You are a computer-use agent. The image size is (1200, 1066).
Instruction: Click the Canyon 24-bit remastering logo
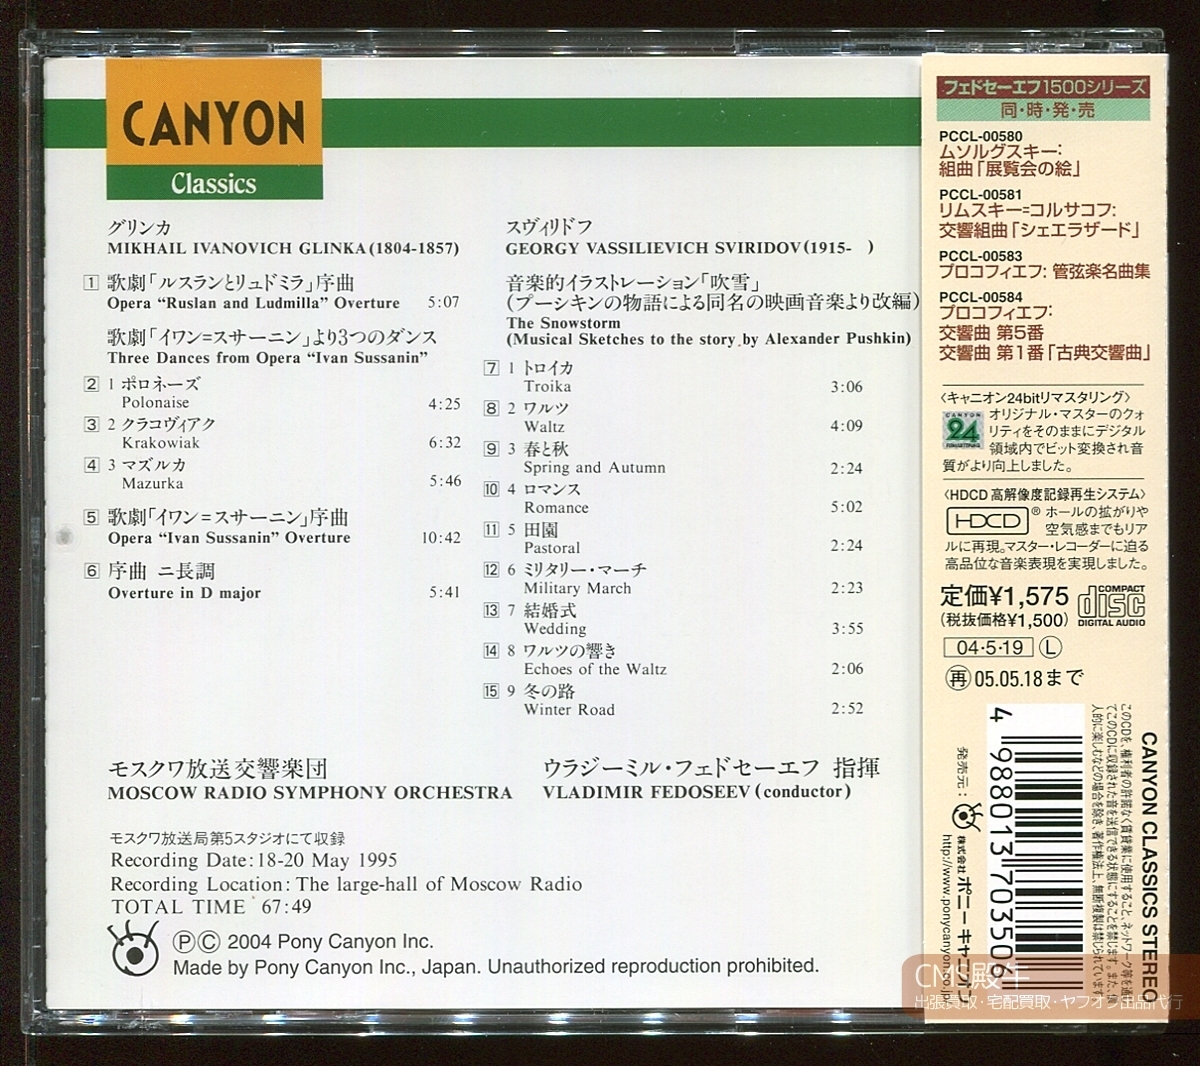click(962, 429)
